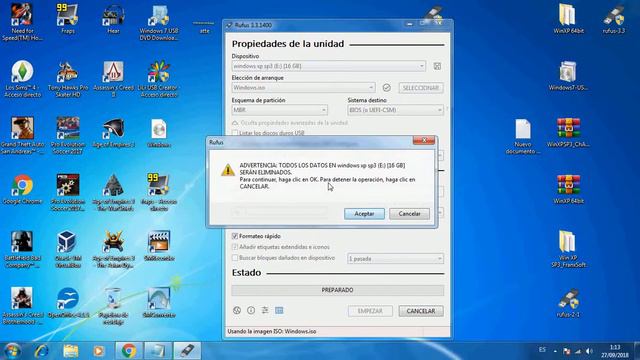Viewport: 640px width, 360px height.
Task: Open OpenOffice desktop shortcut
Action: tap(68, 302)
